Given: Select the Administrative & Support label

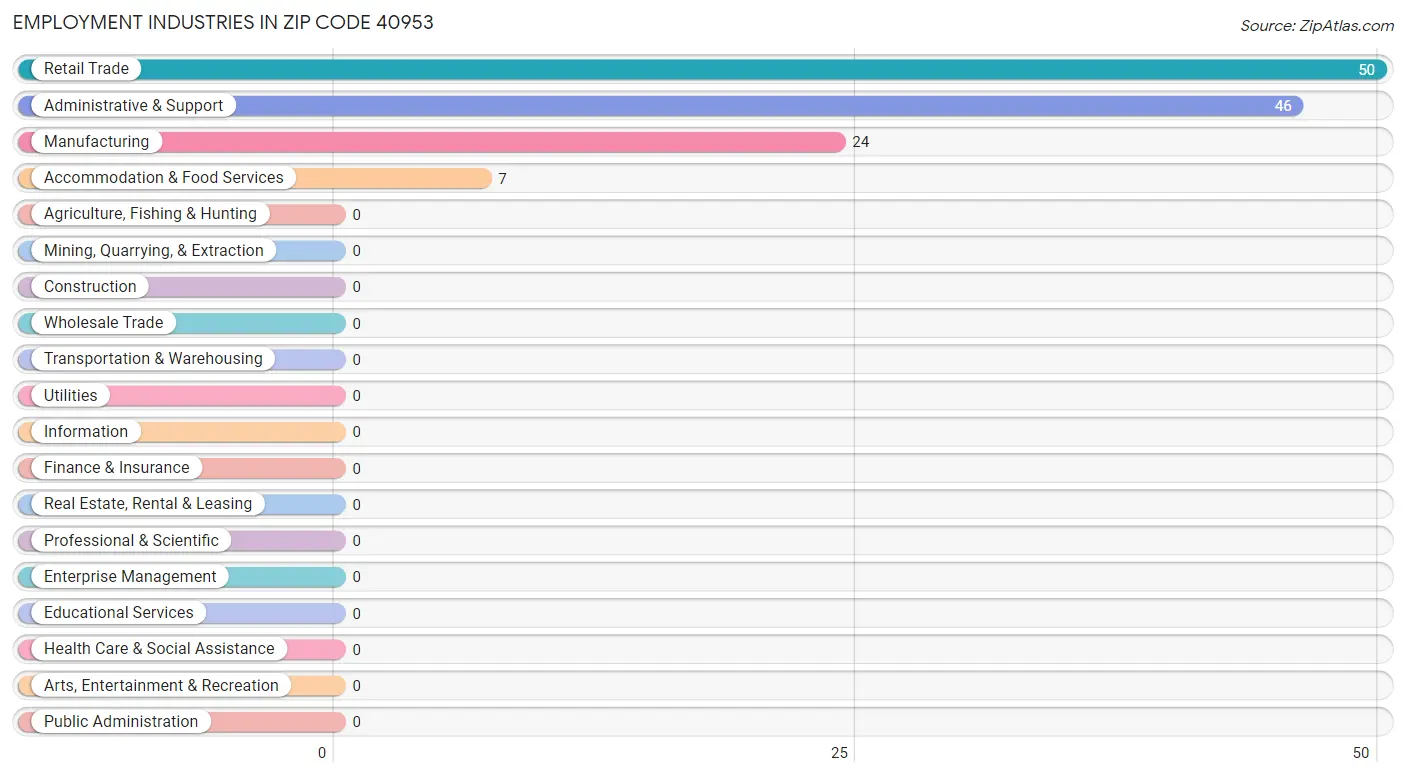Looking at the screenshot, I should [133, 105].
